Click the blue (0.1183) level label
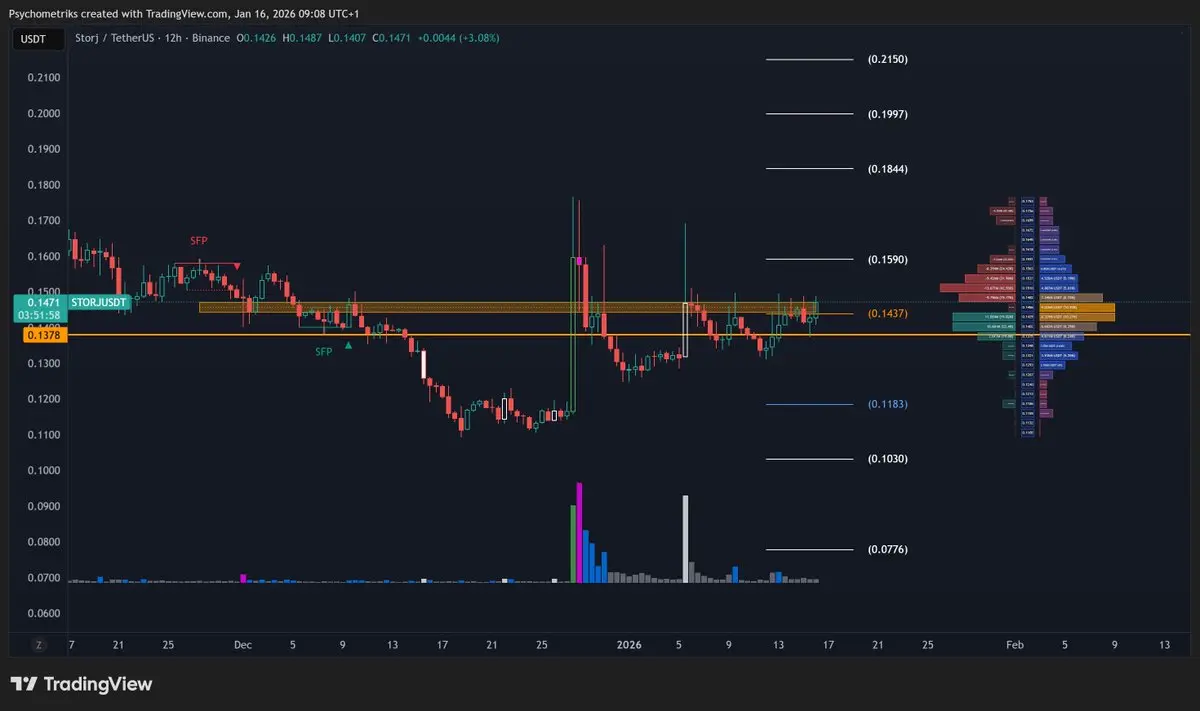Viewport: 1200px width, 711px height. 887,404
